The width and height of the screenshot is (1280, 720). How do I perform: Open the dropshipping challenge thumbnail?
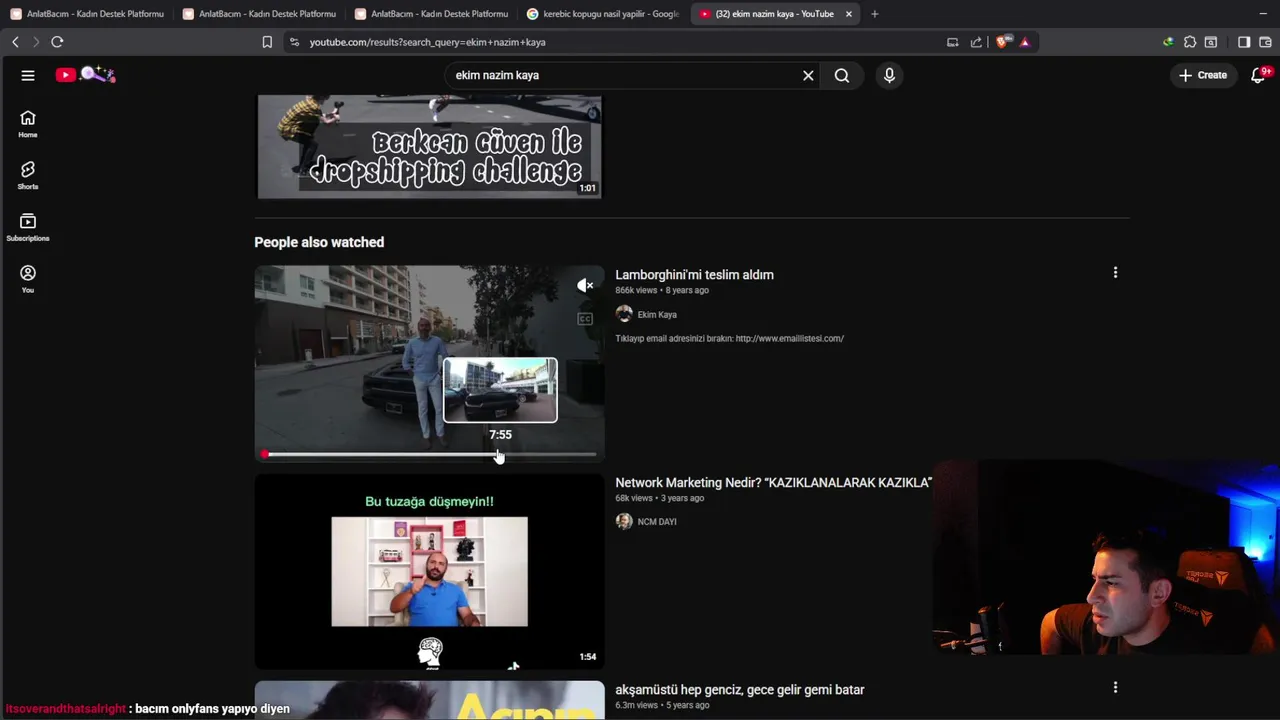430,146
